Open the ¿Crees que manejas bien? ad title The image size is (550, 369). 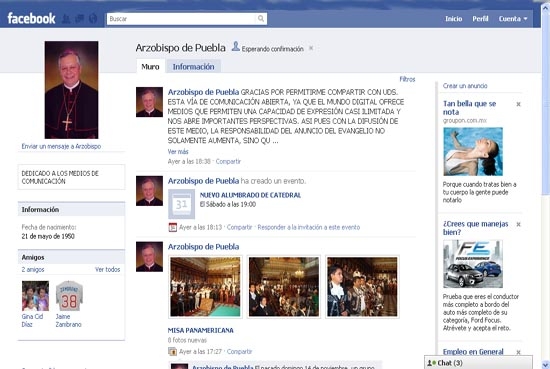tap(475, 228)
